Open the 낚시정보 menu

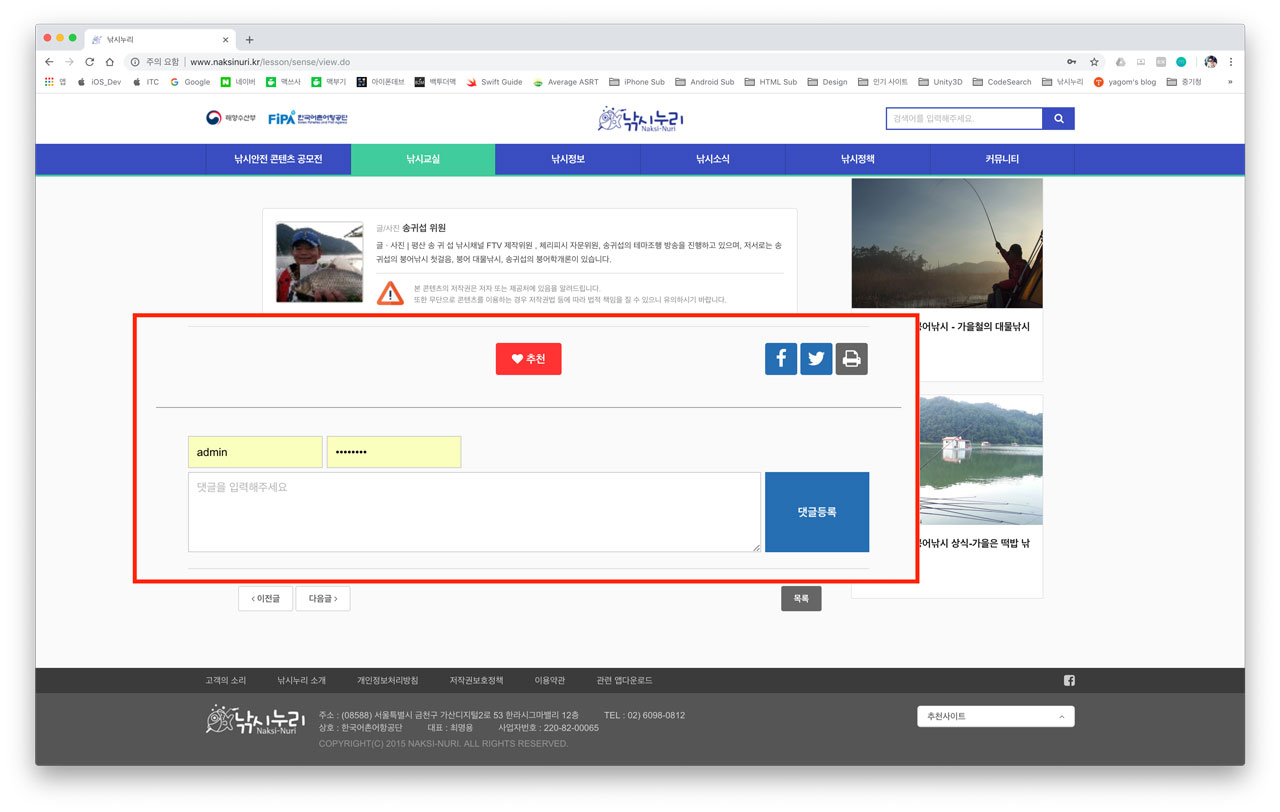[x=567, y=159]
